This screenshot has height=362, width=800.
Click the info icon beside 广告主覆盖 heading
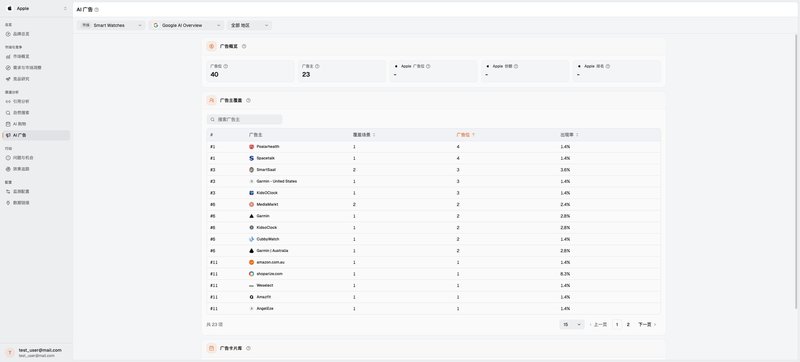pos(248,100)
